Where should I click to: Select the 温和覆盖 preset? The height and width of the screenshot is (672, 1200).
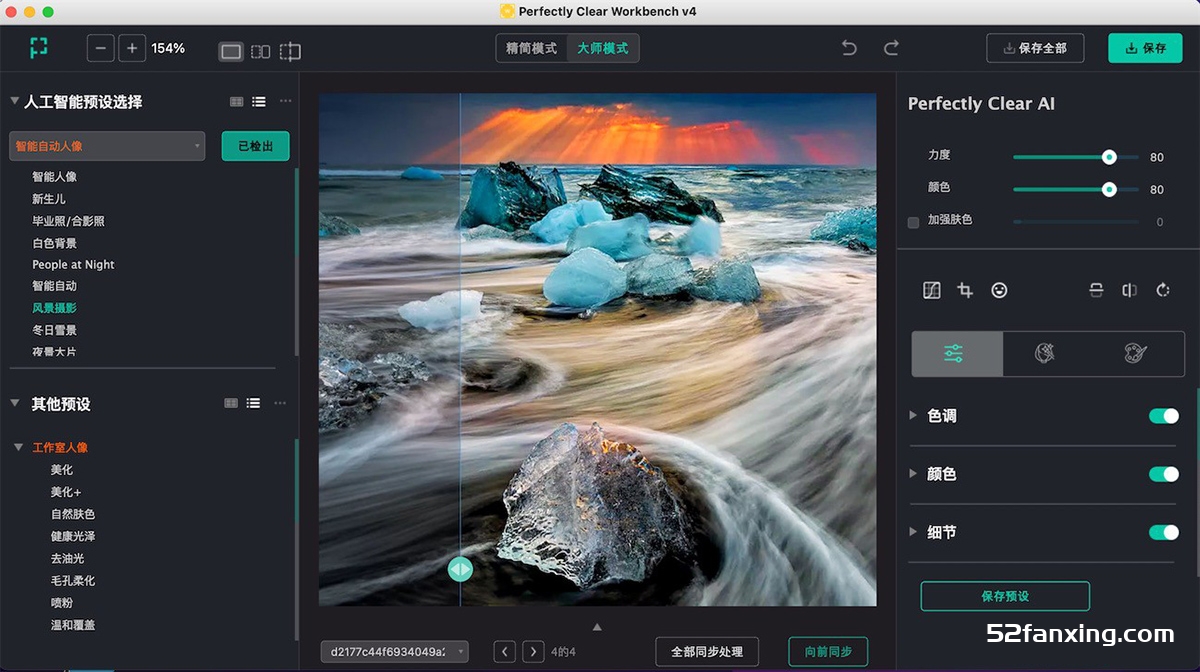point(73,625)
